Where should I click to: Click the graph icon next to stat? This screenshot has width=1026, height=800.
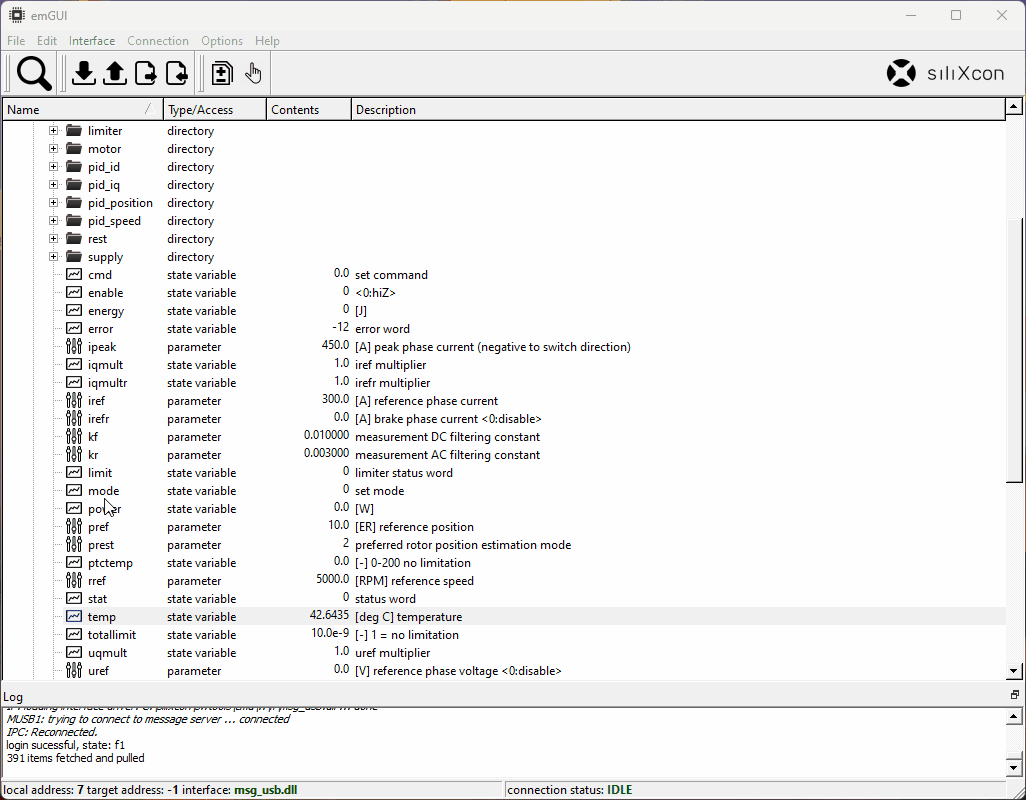pyautogui.click(x=74, y=599)
